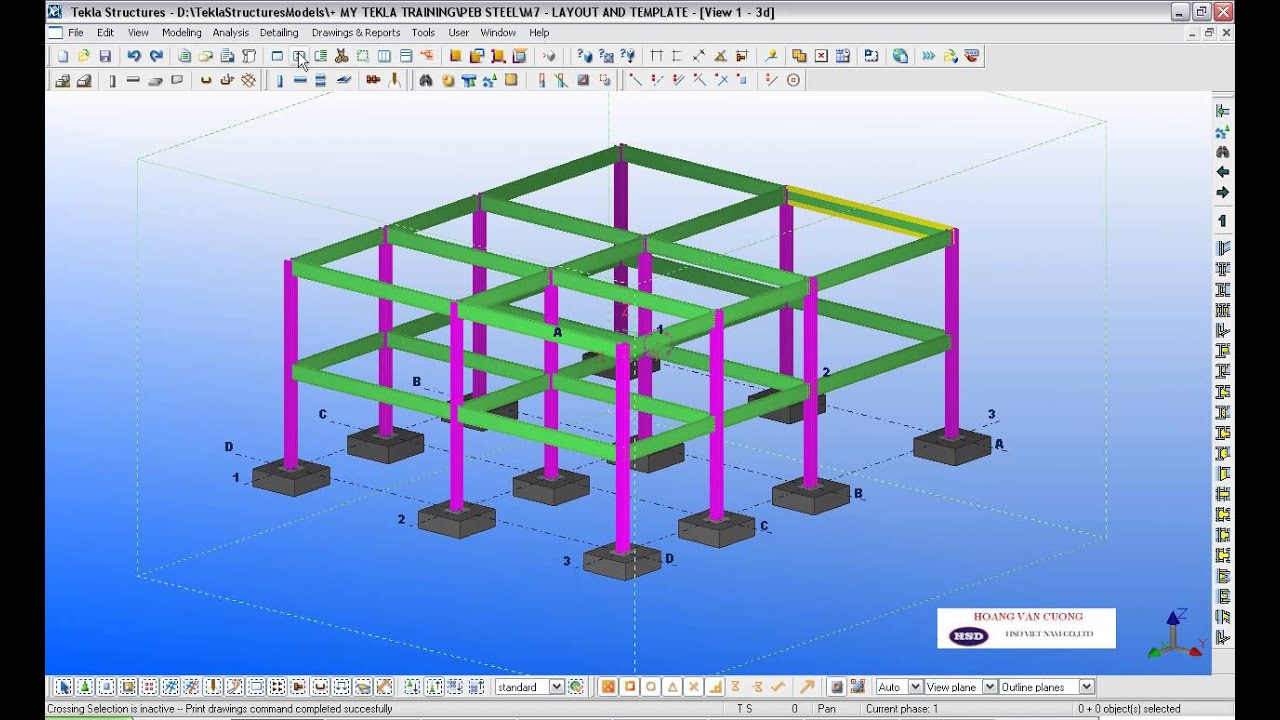
Task: Open the View menu
Action: (x=138, y=33)
